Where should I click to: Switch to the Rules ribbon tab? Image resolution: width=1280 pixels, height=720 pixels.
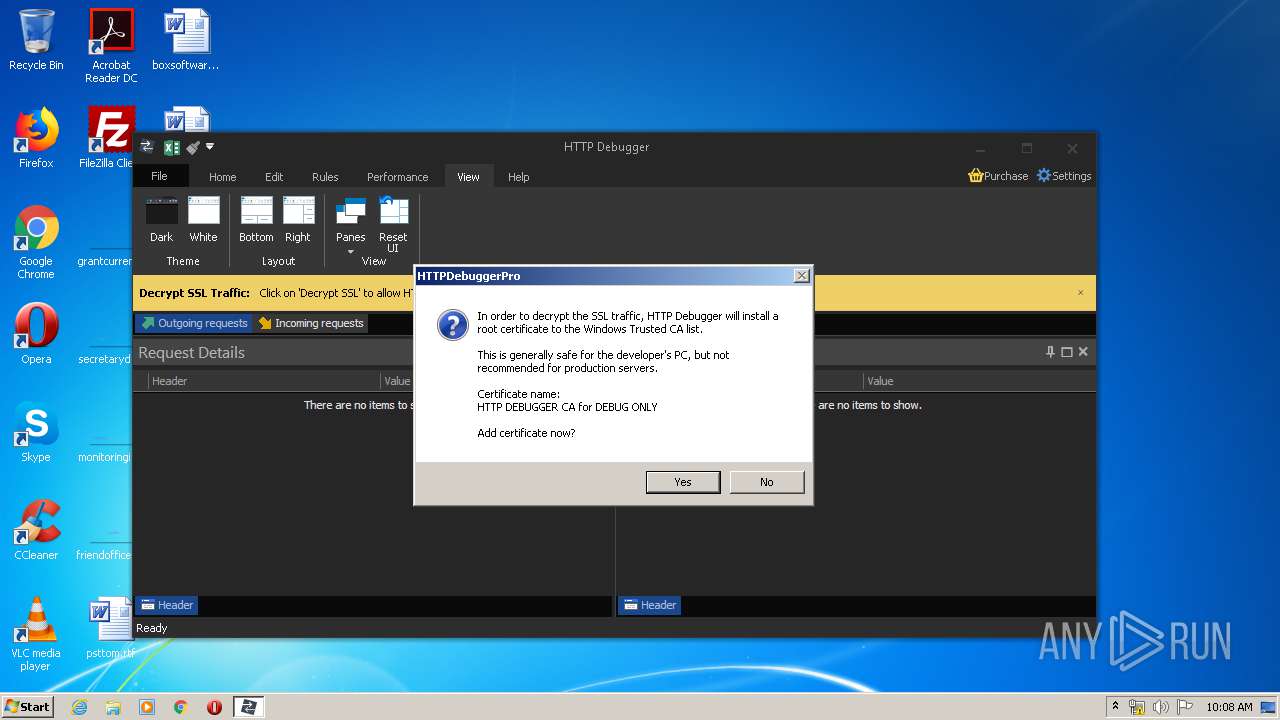coord(325,177)
